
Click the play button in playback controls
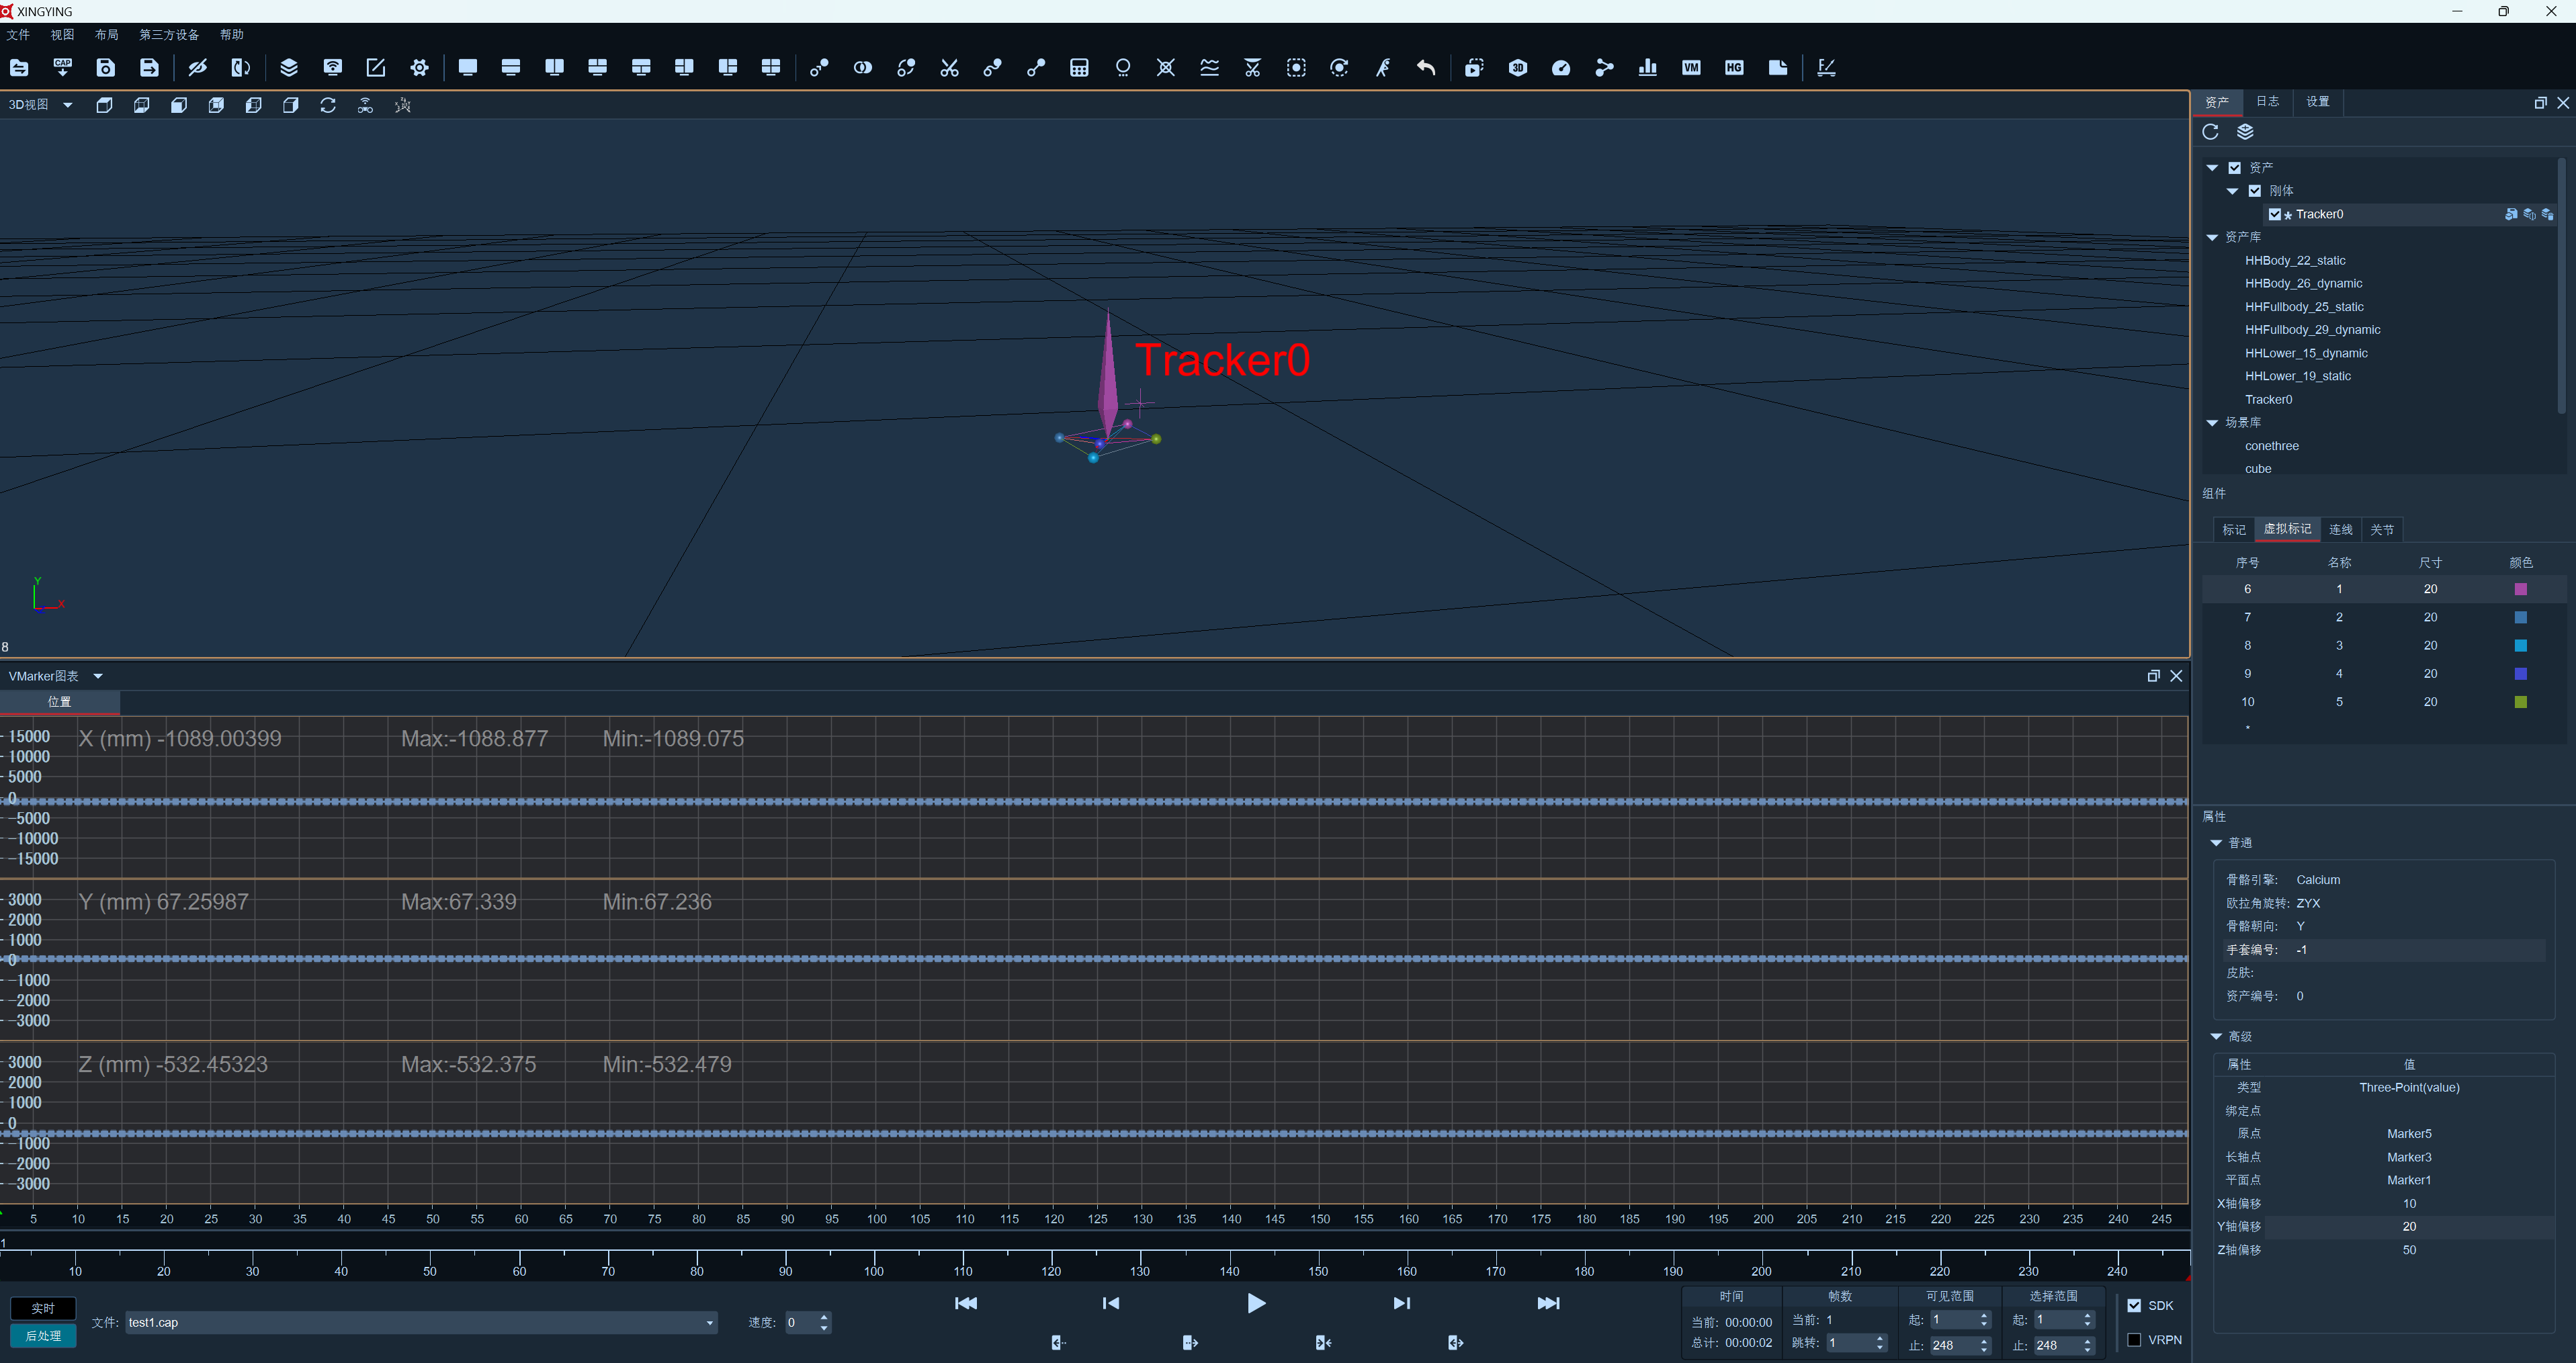click(x=1256, y=1302)
